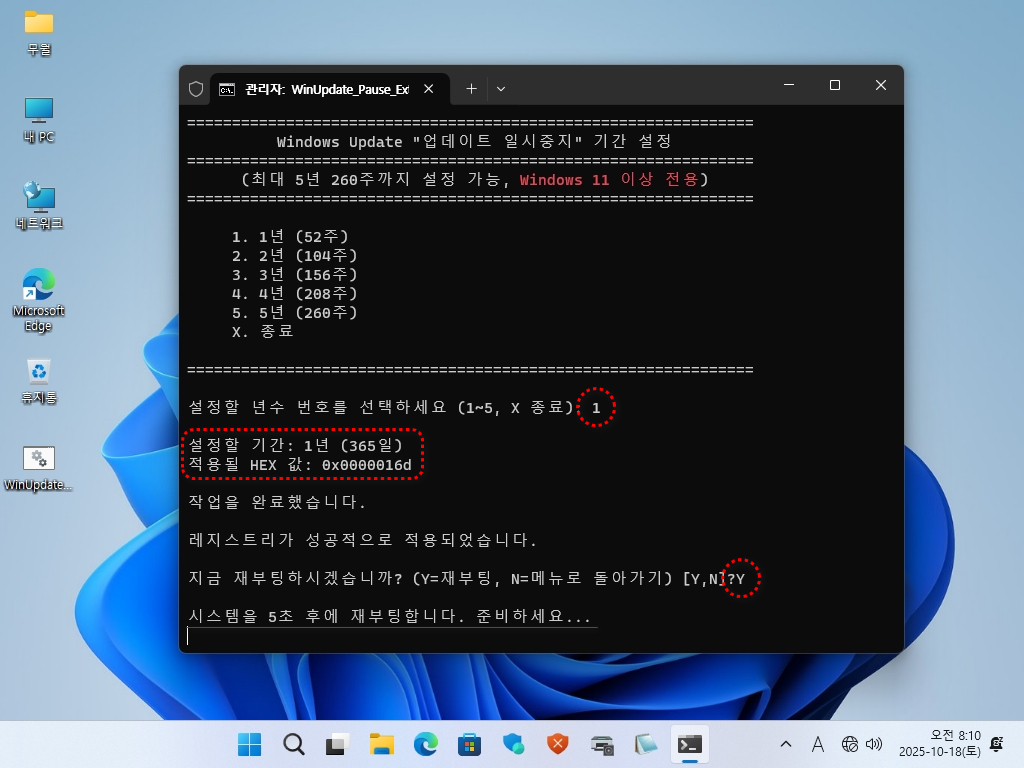Click the '시스템을 5초 후에 재부팅합니다' line
This screenshot has width=1024, height=768.
(390, 616)
